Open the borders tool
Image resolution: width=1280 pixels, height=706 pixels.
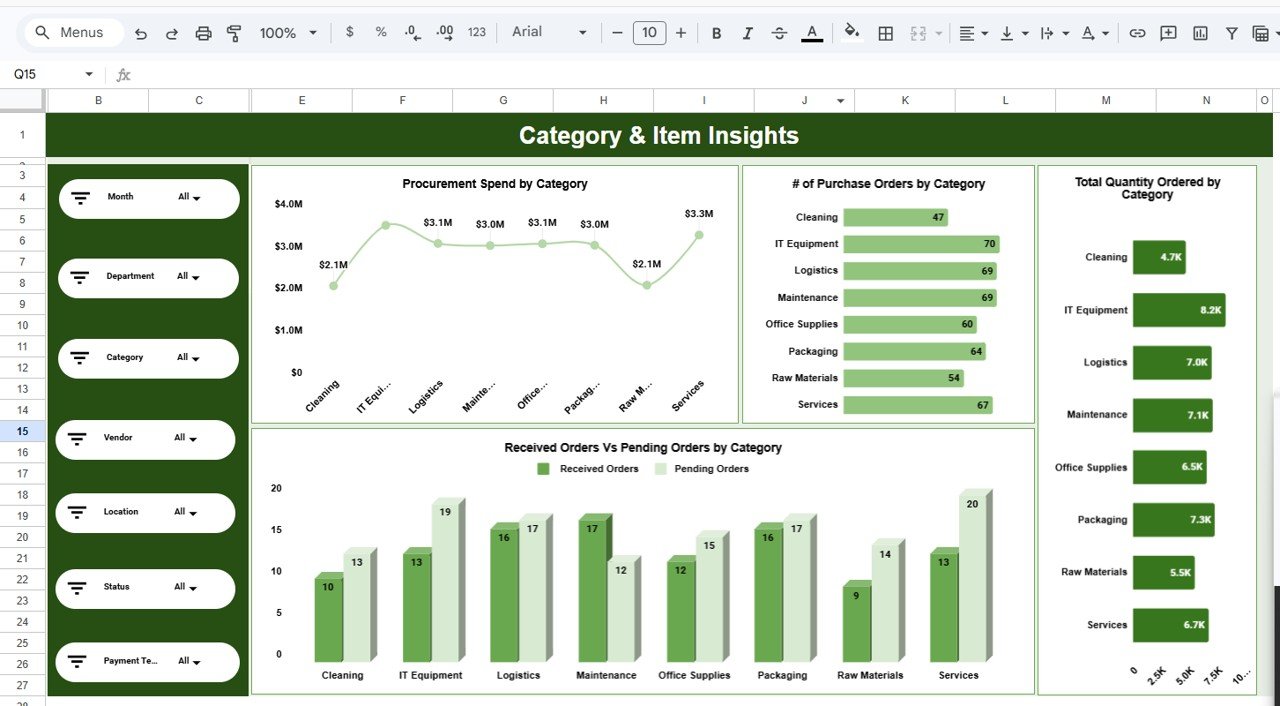(x=885, y=32)
